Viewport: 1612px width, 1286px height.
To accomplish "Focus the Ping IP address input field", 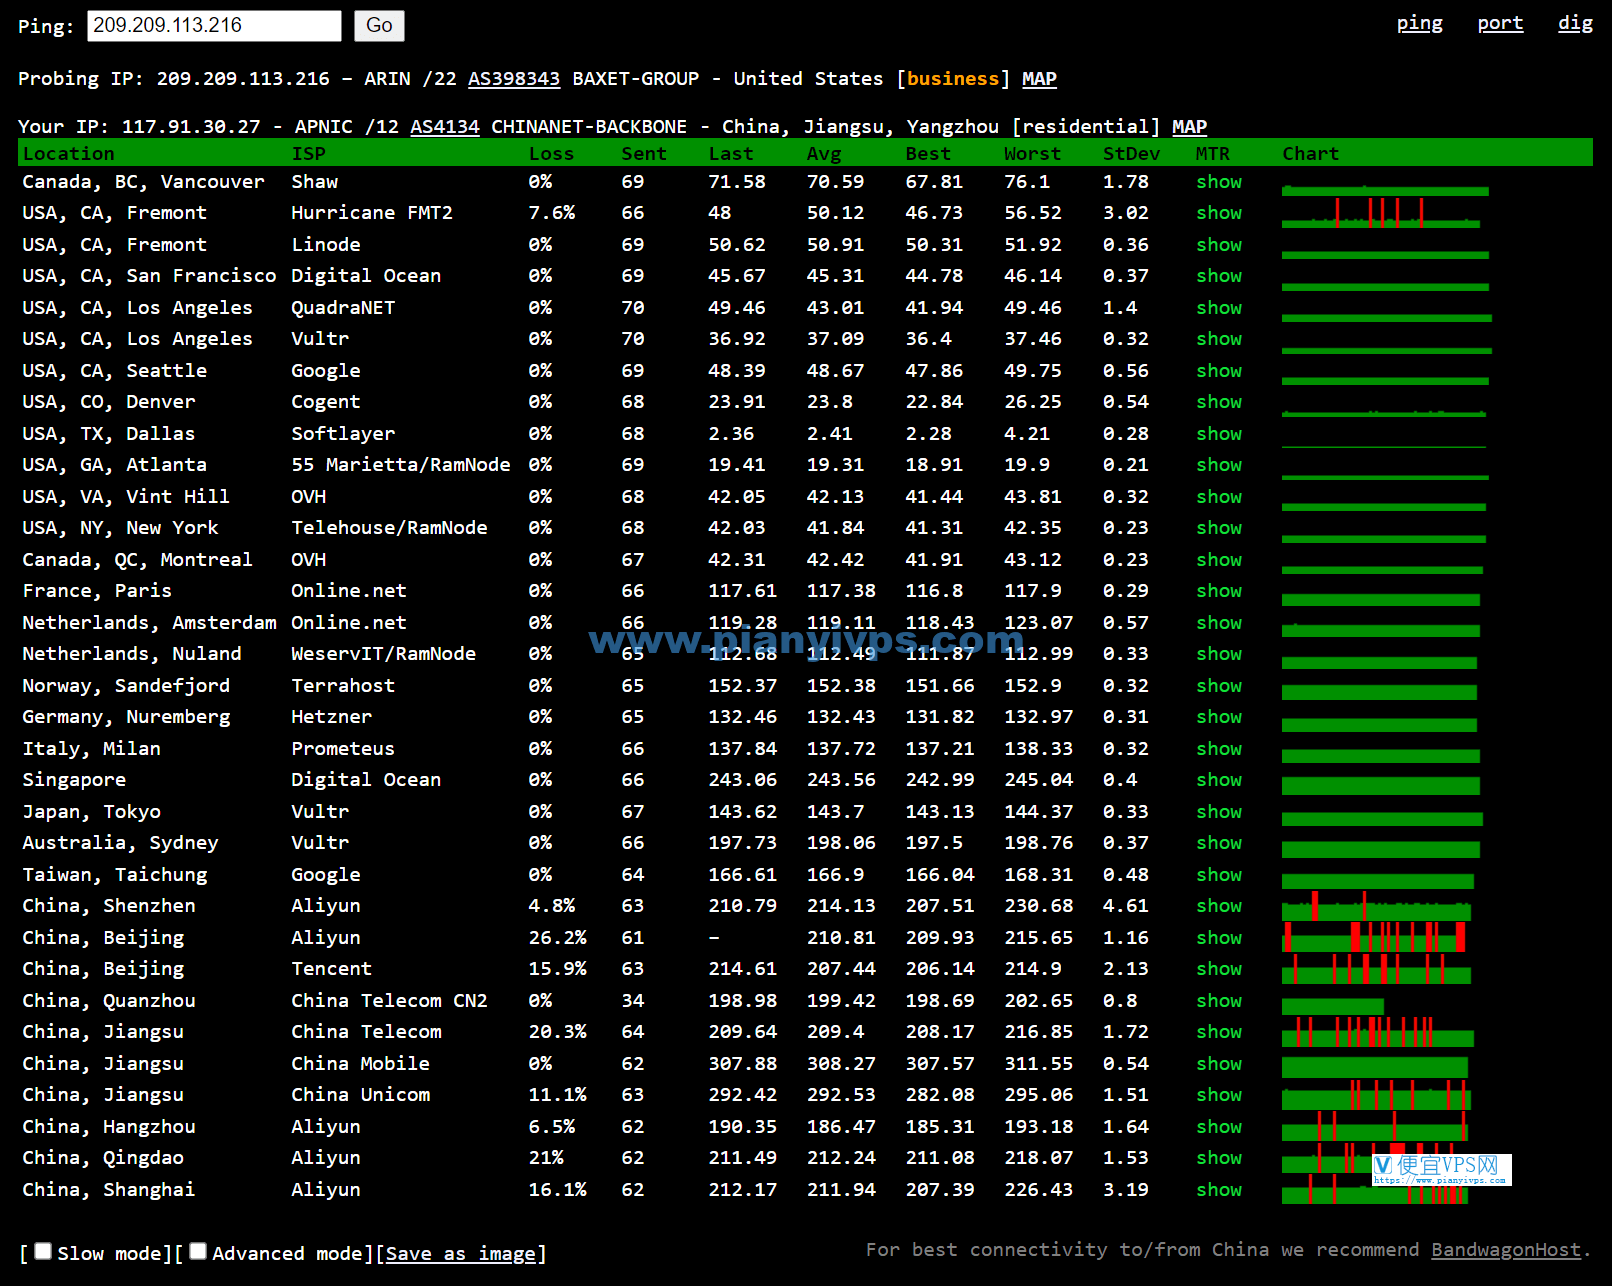I will point(214,26).
